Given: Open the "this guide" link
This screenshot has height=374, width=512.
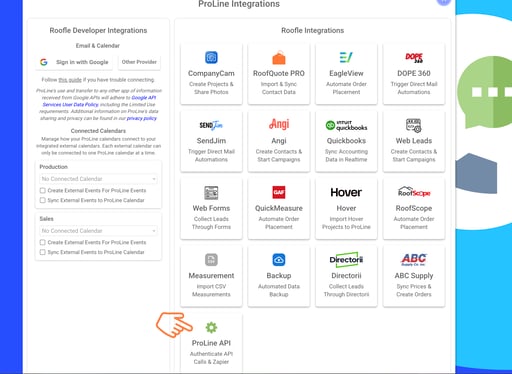Looking at the screenshot, I should 70,80.
